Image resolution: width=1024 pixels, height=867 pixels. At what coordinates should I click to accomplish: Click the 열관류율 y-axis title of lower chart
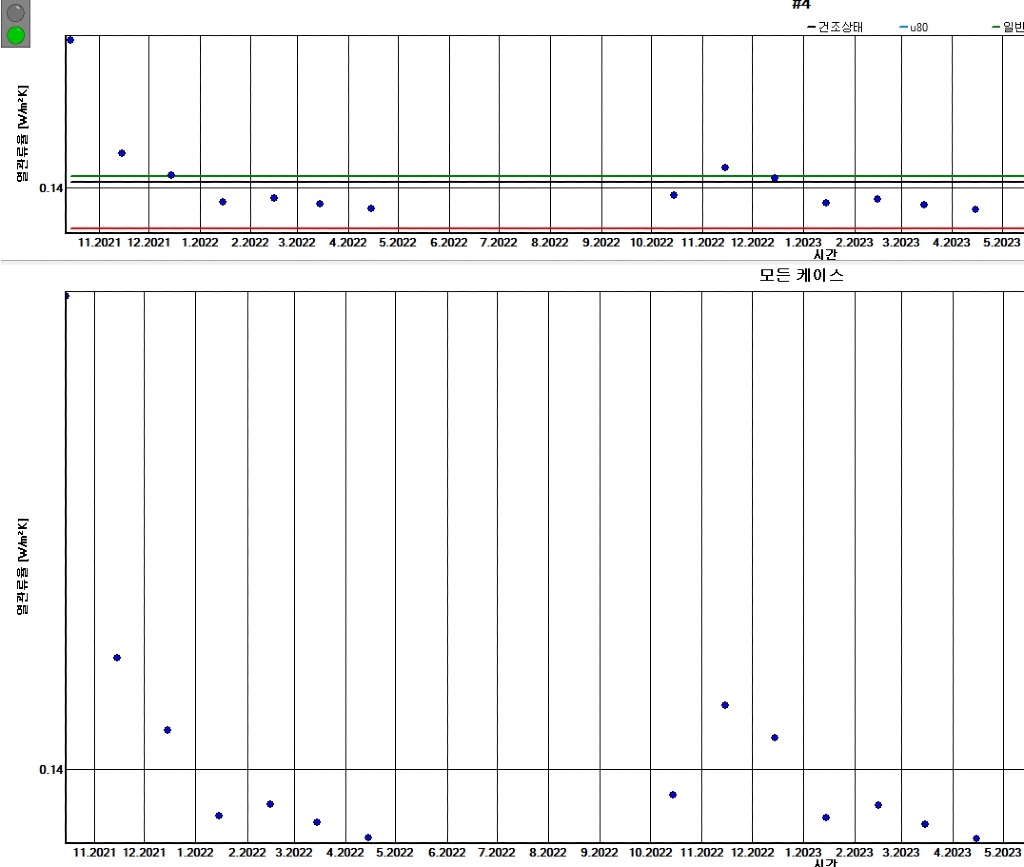click(22, 566)
